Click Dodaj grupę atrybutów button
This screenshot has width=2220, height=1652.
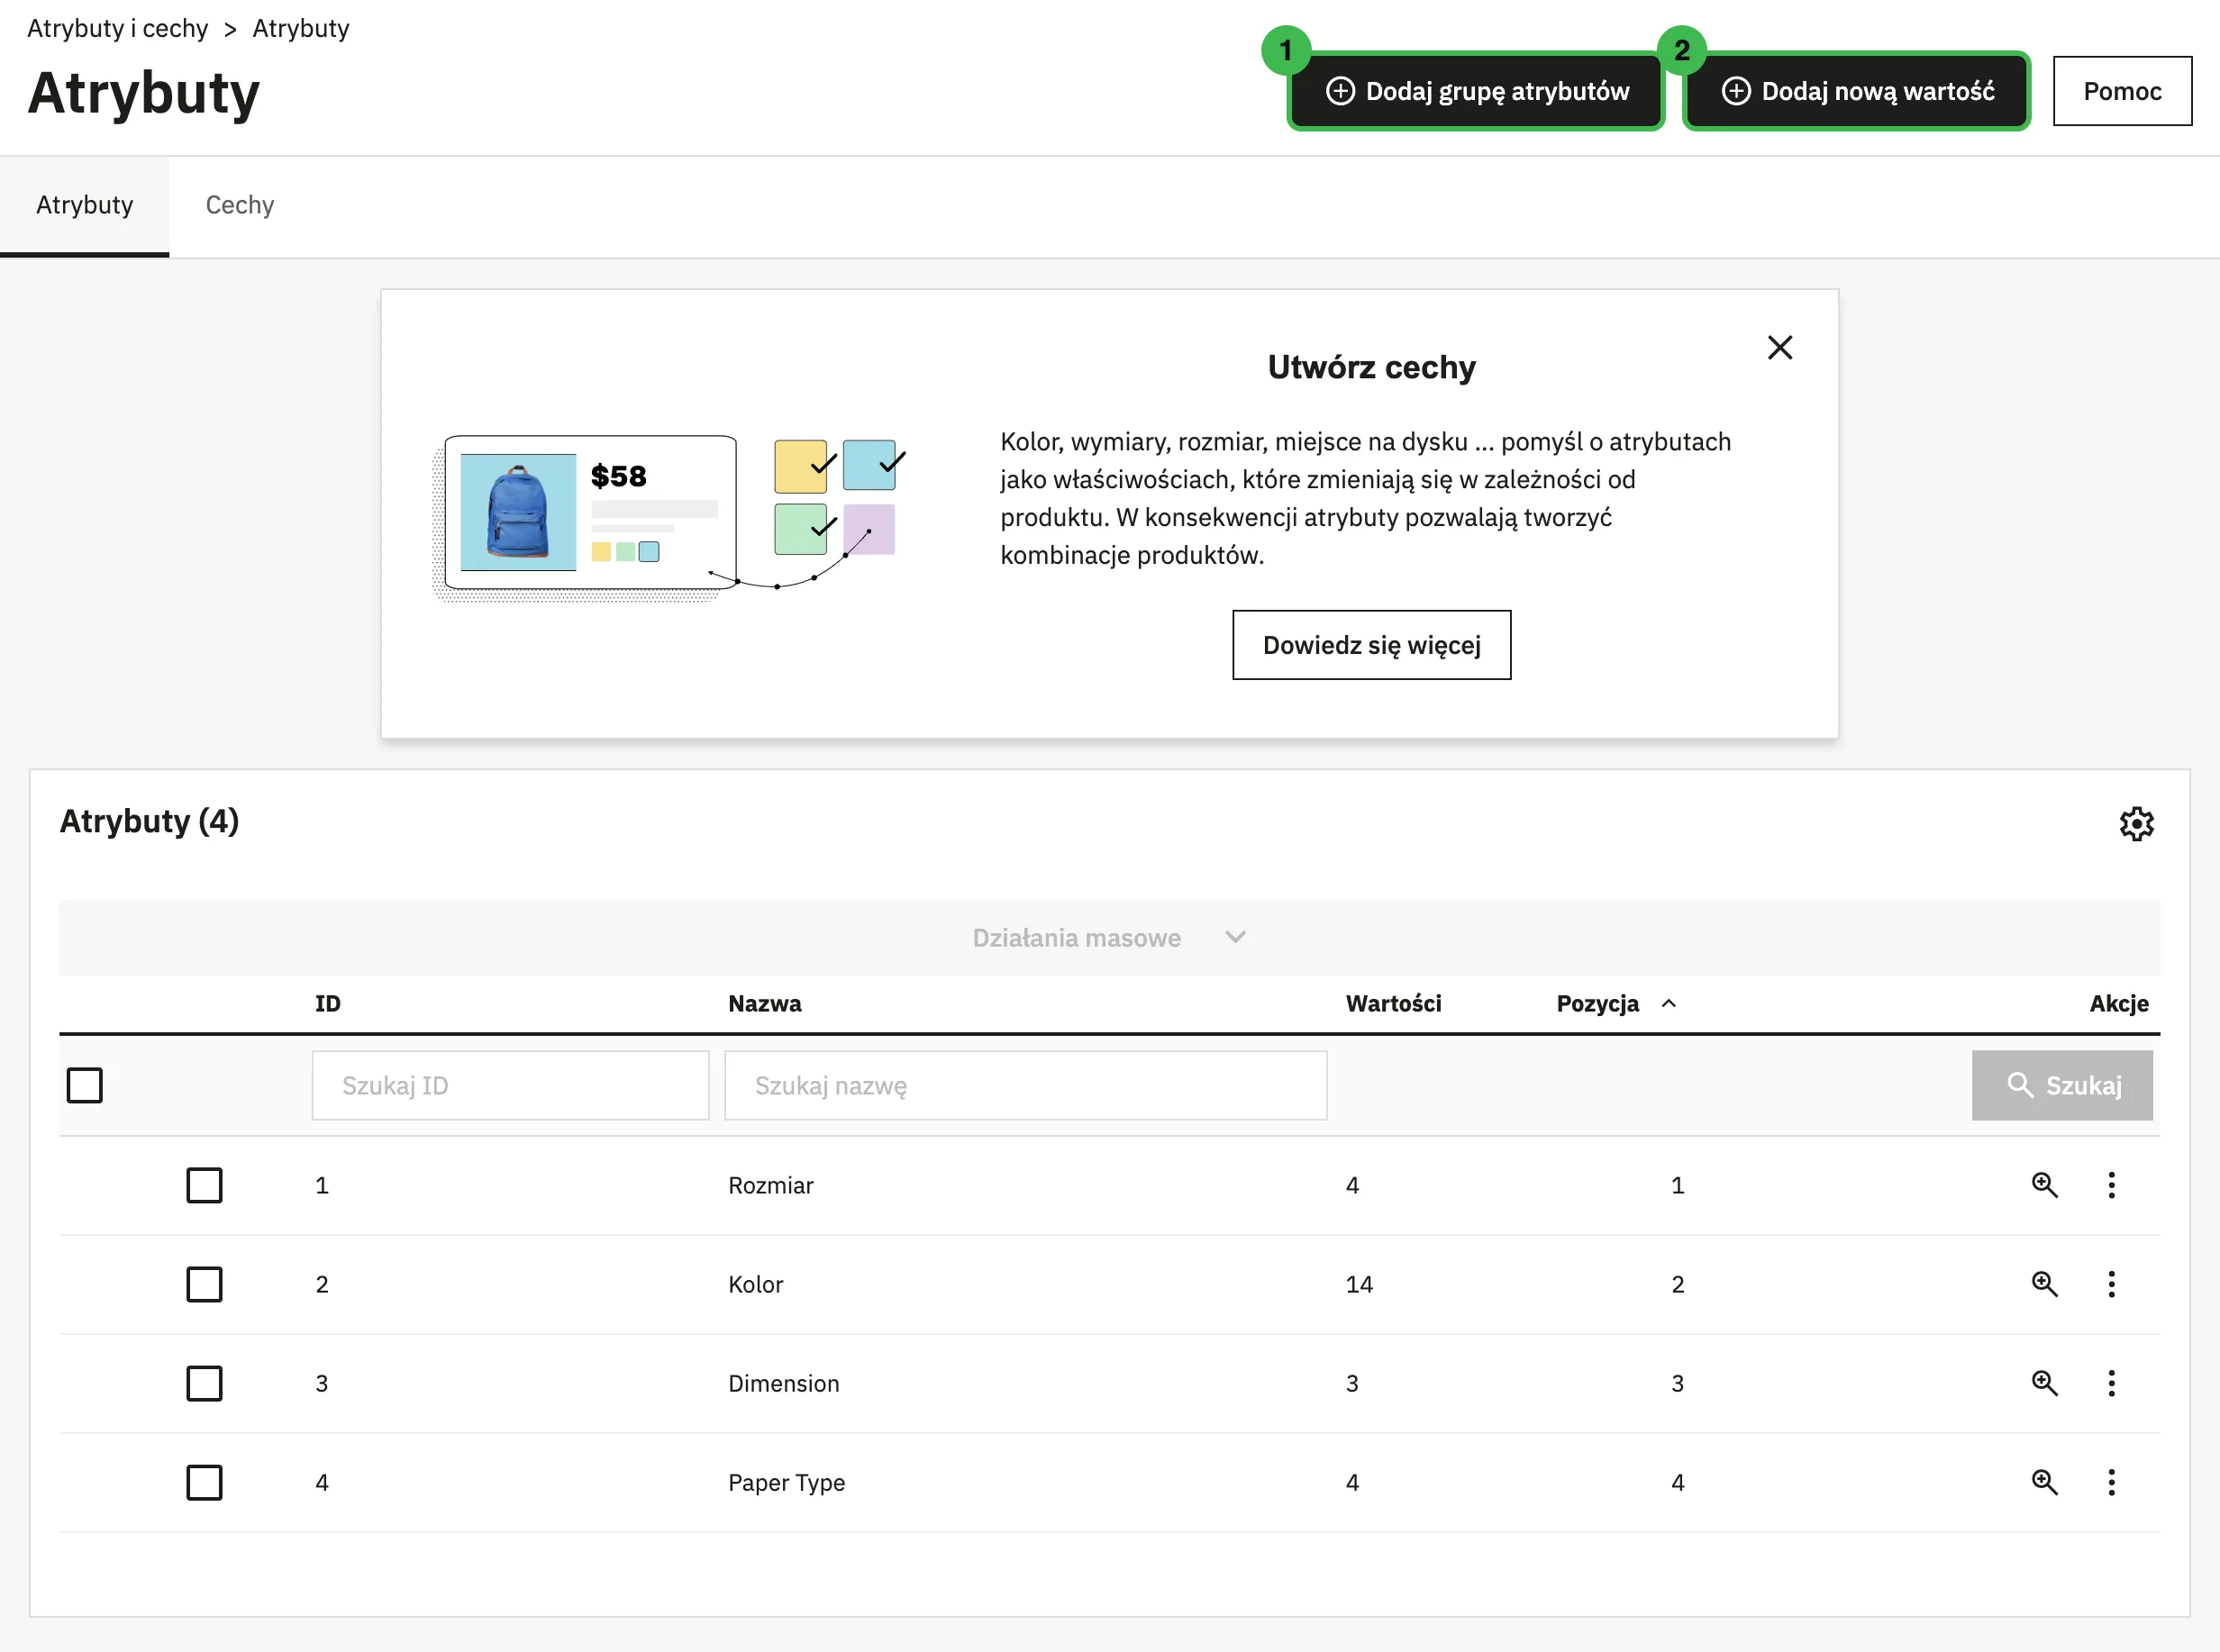click(1476, 91)
